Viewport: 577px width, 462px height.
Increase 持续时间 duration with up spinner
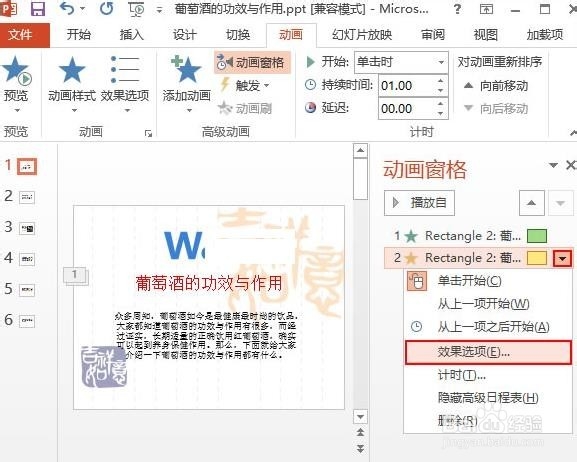pos(440,81)
